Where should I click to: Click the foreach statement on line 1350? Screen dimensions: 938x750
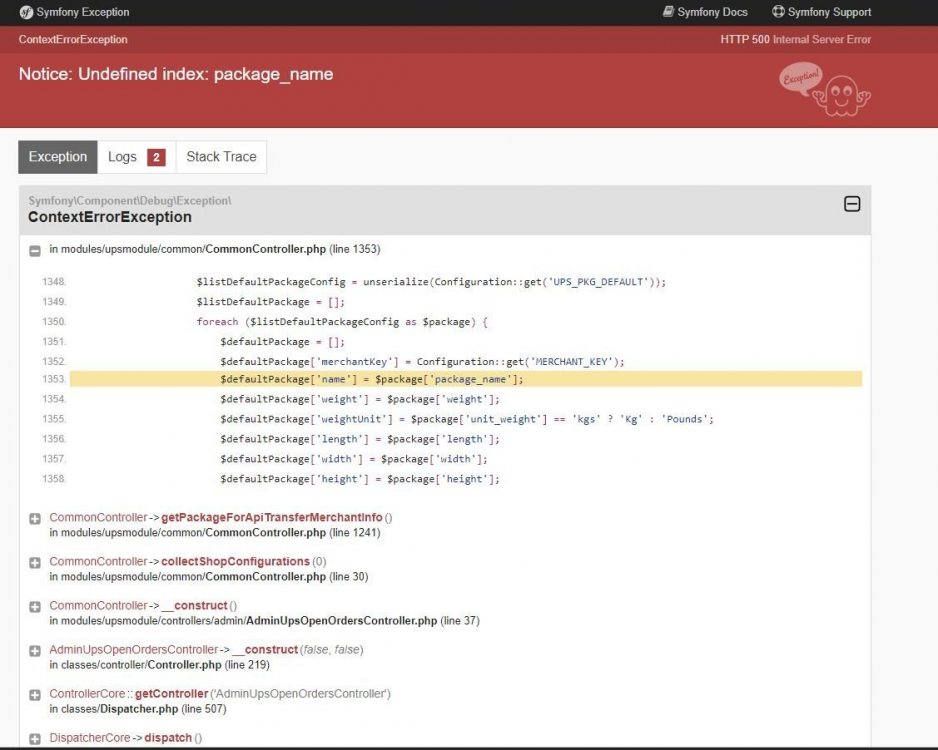342,322
